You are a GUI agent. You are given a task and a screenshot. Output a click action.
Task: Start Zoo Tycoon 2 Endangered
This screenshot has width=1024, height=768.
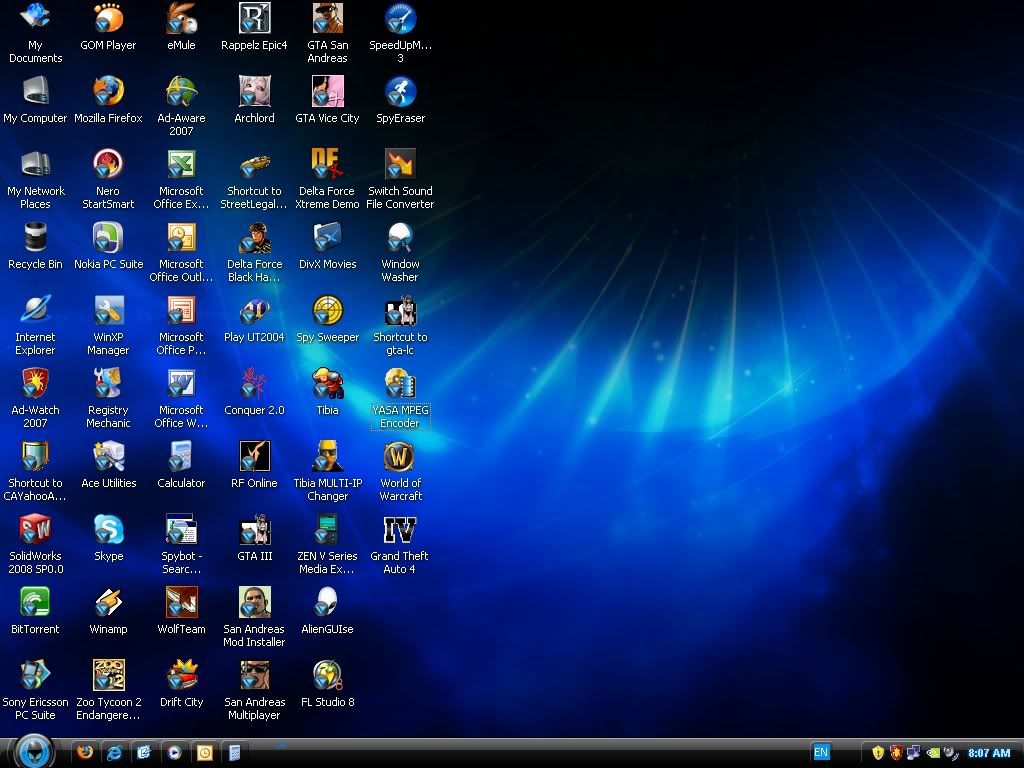click(x=108, y=682)
